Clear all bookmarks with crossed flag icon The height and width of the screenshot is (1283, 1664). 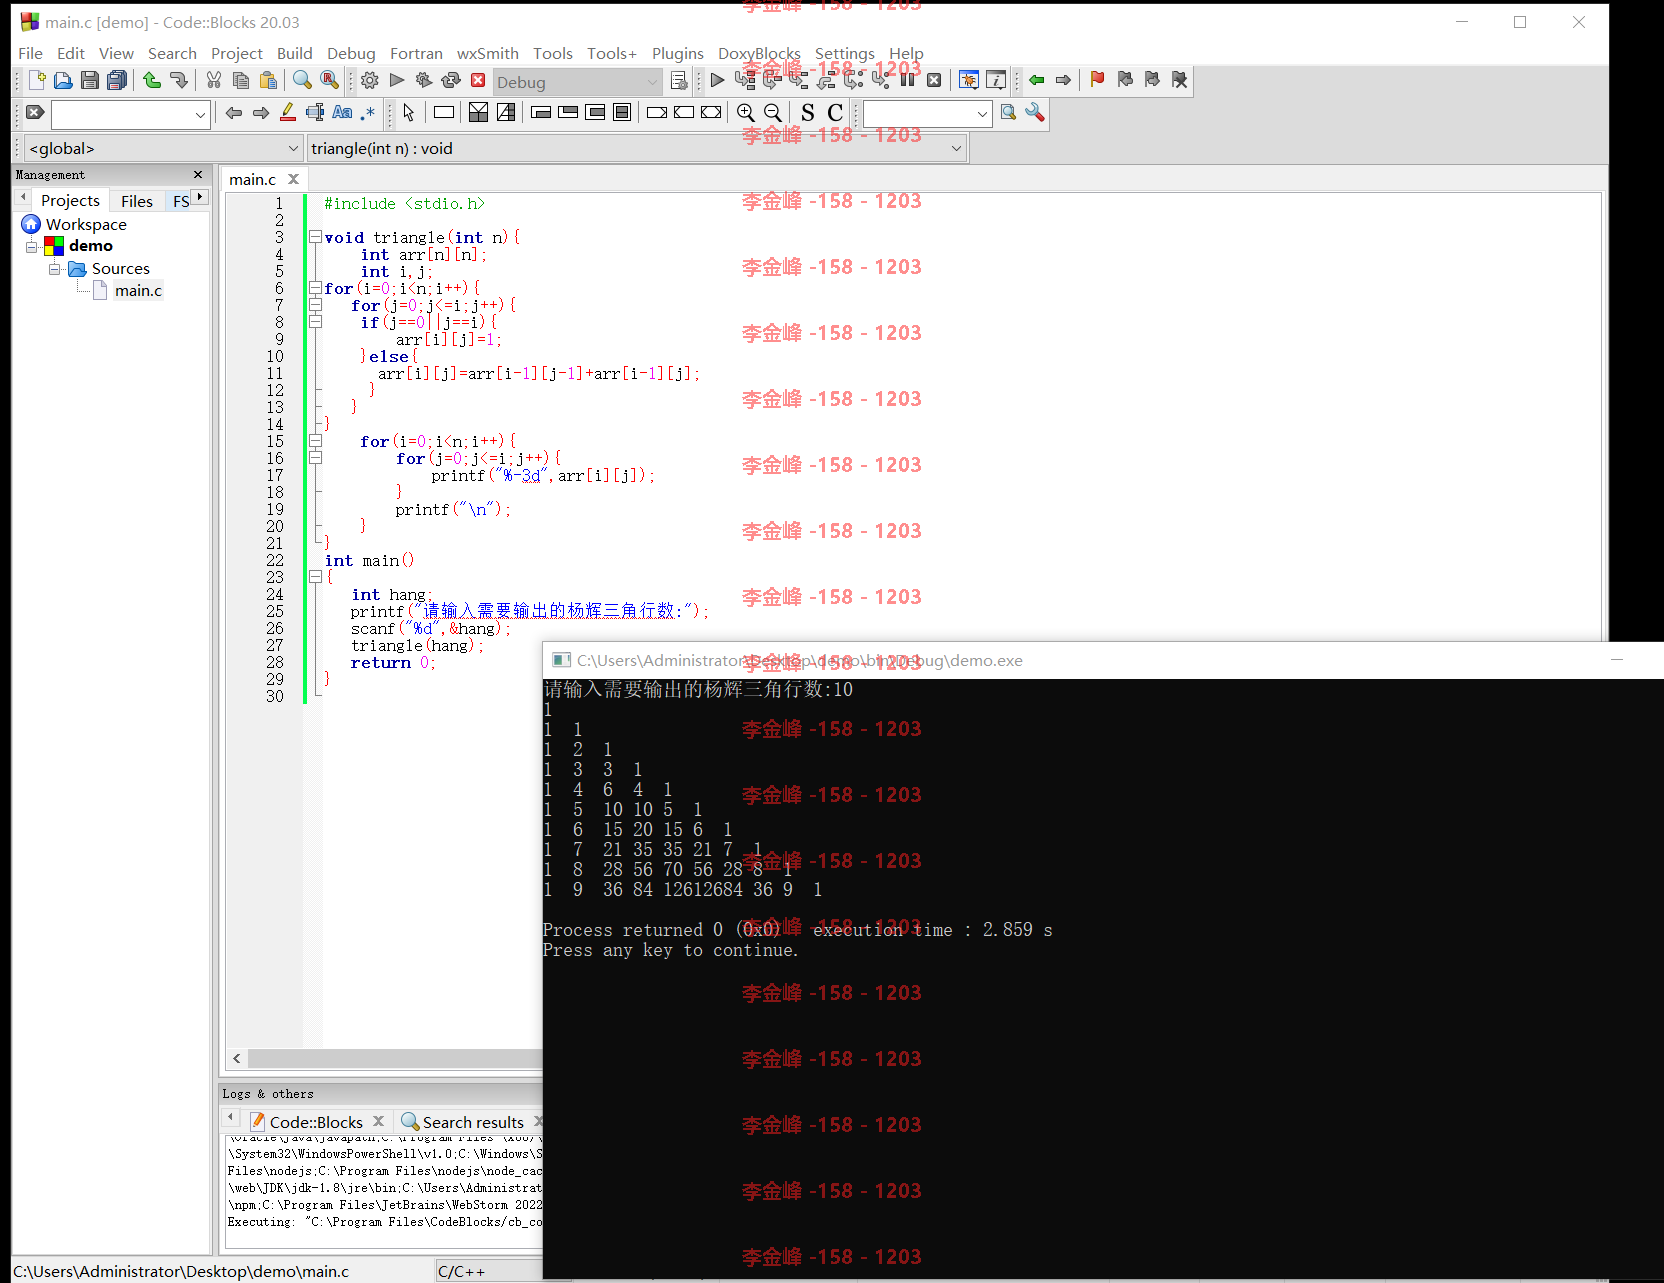tap(1180, 80)
